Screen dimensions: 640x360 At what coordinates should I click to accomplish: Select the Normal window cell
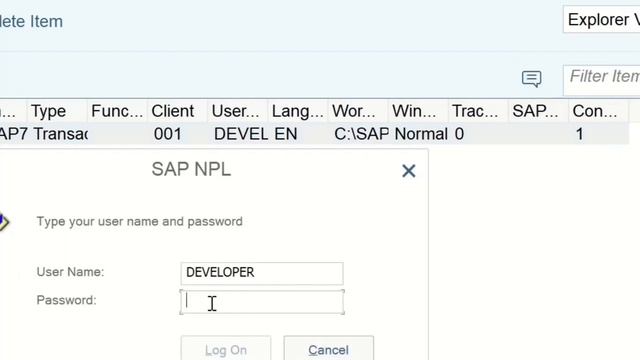pos(418,134)
